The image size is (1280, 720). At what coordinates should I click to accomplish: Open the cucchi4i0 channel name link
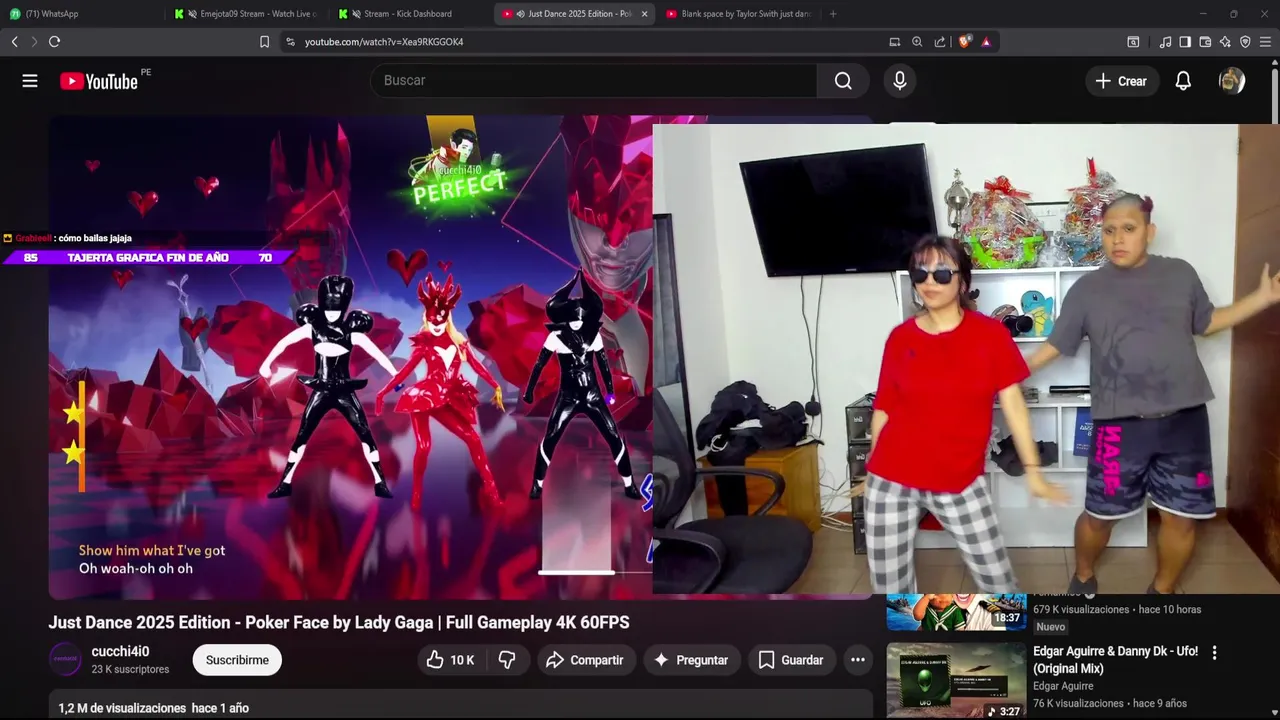pyautogui.click(x=120, y=652)
